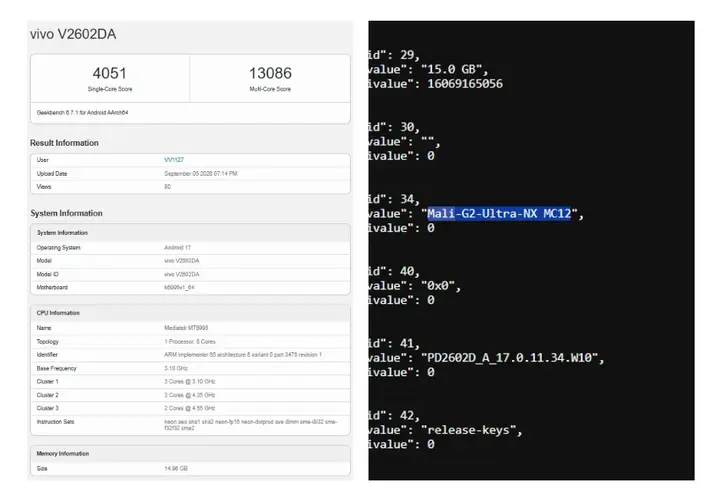The height and width of the screenshot is (495, 720).
Task: Select the Cluster 2 cores value
Action: (190, 395)
